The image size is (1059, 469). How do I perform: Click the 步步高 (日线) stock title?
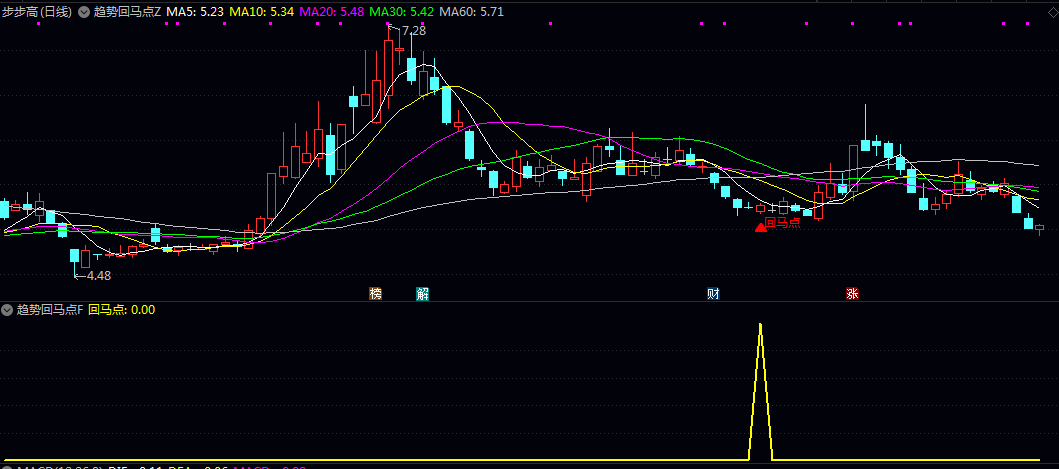pos(37,12)
